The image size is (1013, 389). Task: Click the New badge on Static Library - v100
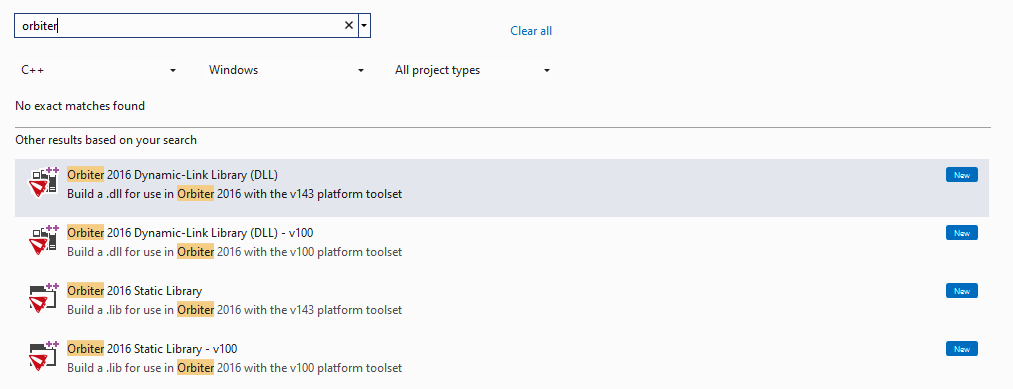pos(962,350)
